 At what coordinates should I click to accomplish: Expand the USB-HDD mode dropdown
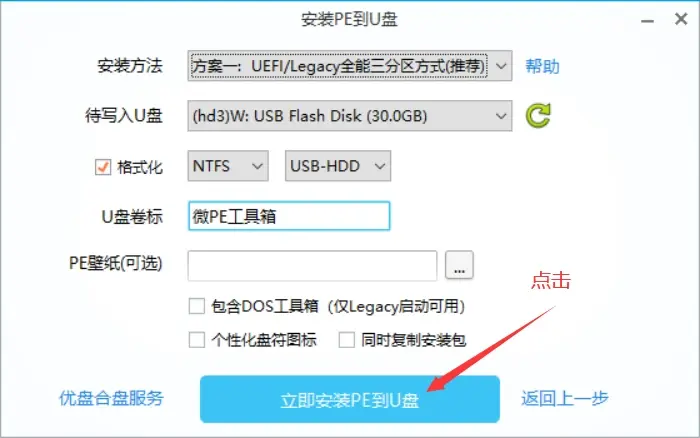click(338, 166)
